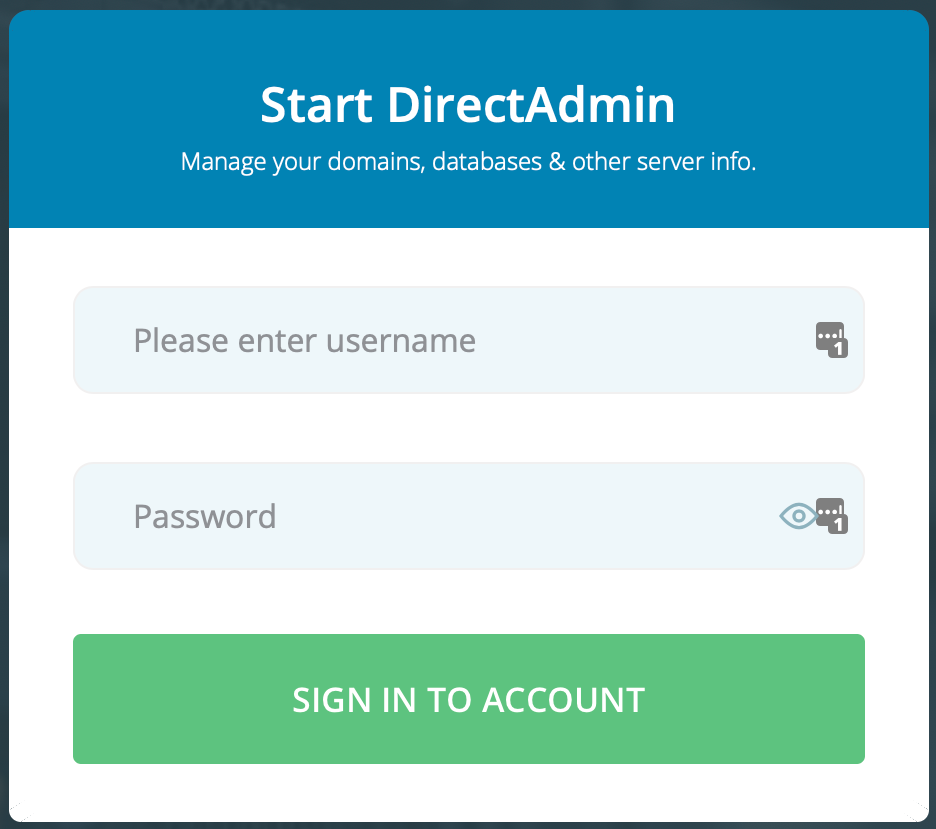
Task: Submit the login form with the green button
Action: [468, 699]
